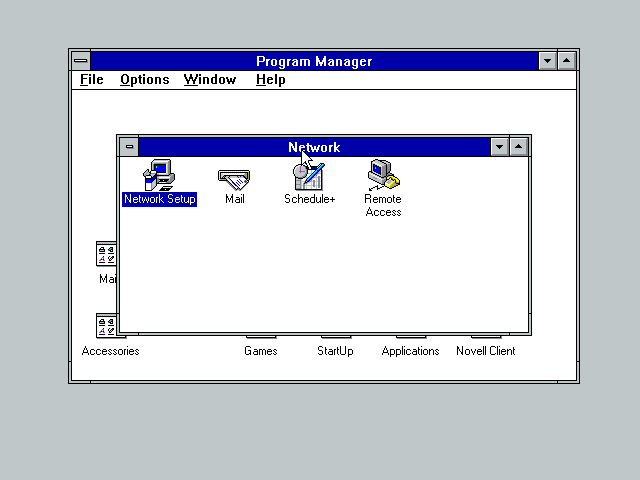Open the Options menu

[144, 80]
